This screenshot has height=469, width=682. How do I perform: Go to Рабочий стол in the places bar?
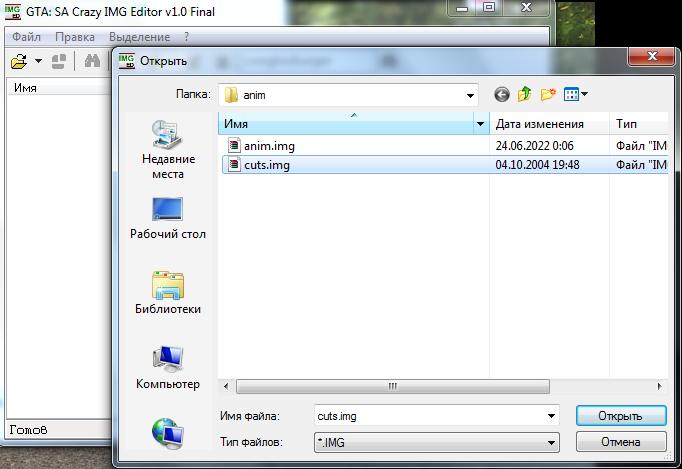click(x=168, y=218)
